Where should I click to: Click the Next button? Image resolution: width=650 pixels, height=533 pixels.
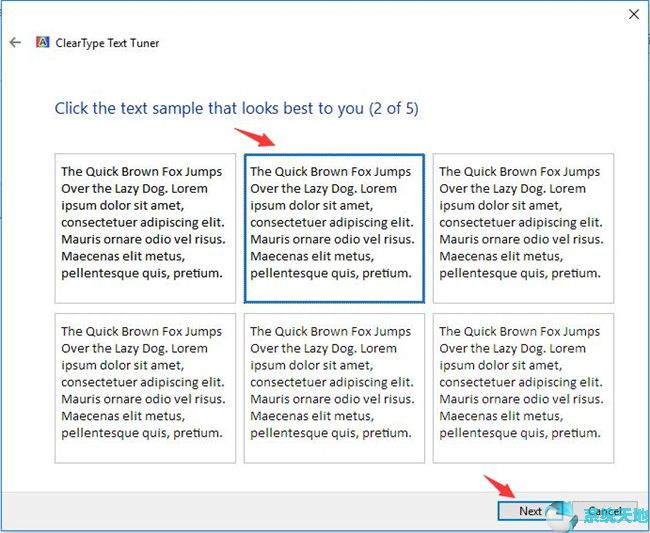(530, 511)
